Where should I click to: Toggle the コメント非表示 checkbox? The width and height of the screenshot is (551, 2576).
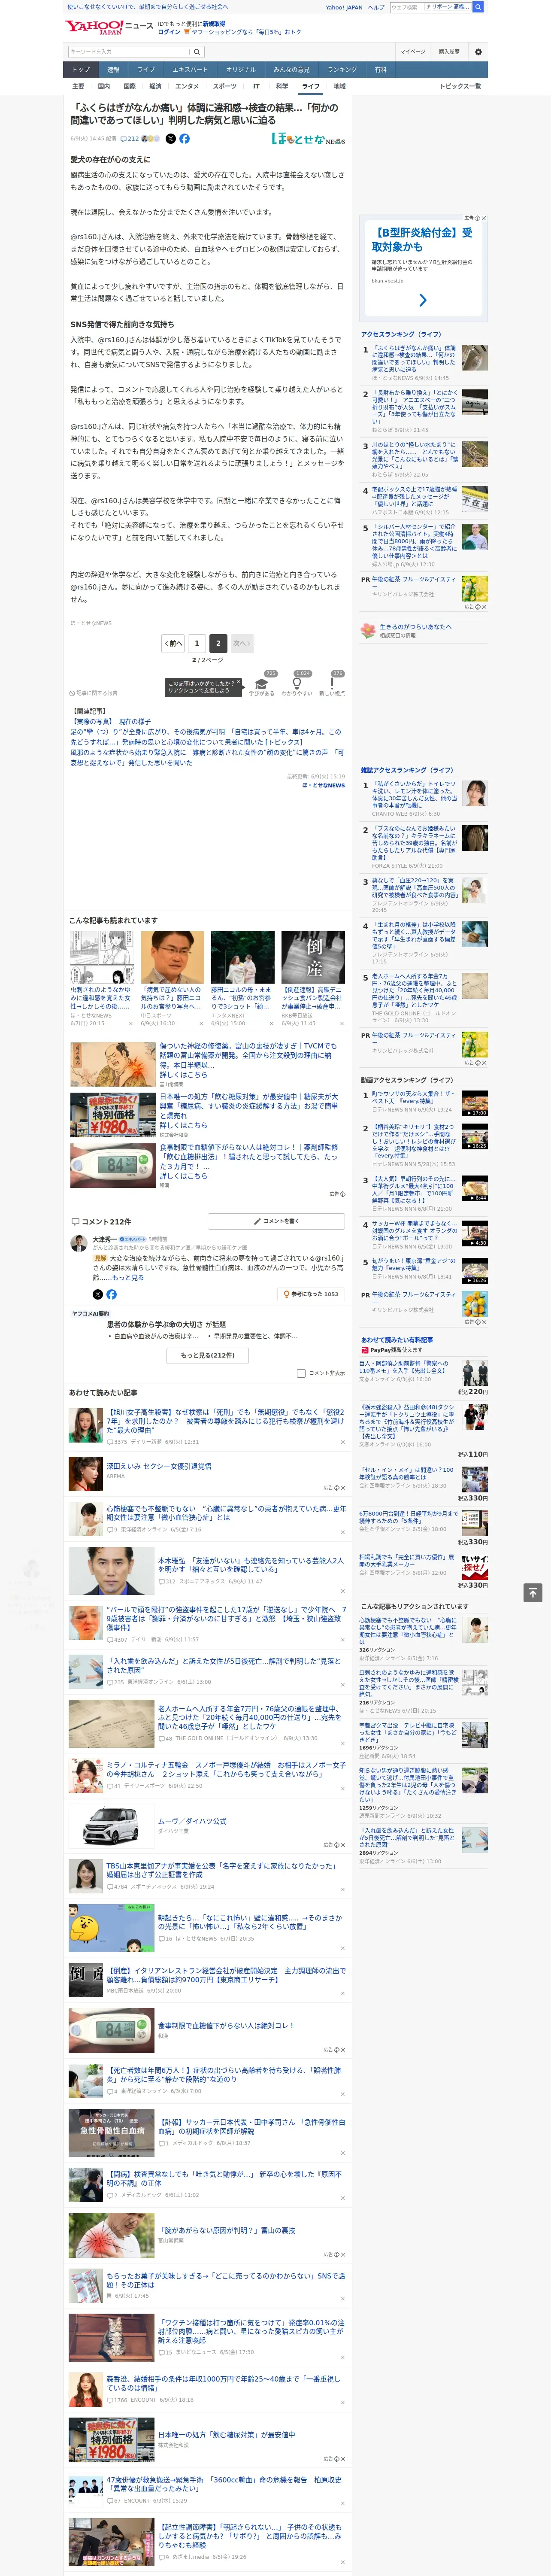tap(301, 1373)
